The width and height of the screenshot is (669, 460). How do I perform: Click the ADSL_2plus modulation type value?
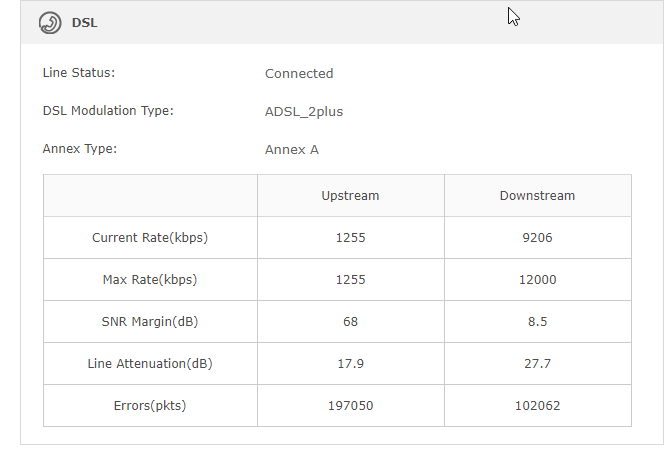304,111
